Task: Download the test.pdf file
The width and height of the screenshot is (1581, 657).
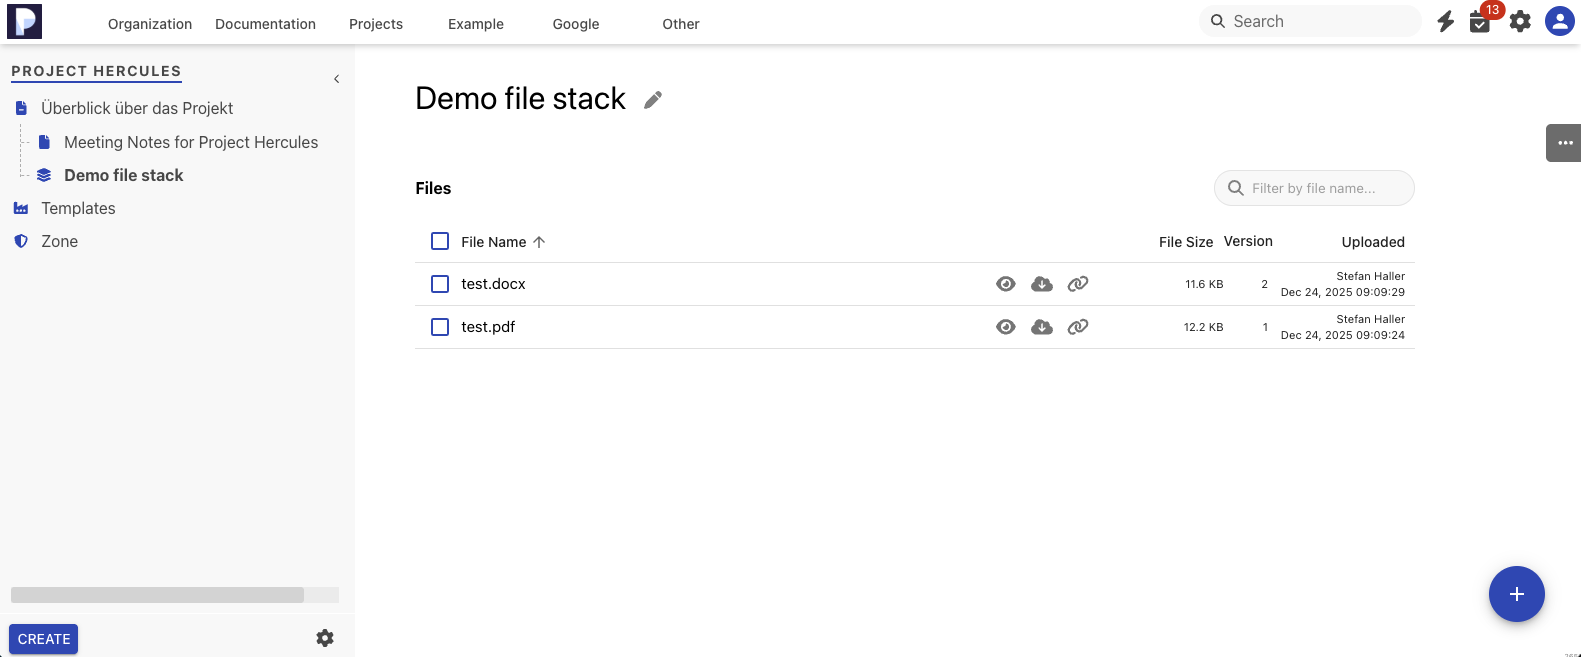Action: click(1042, 327)
